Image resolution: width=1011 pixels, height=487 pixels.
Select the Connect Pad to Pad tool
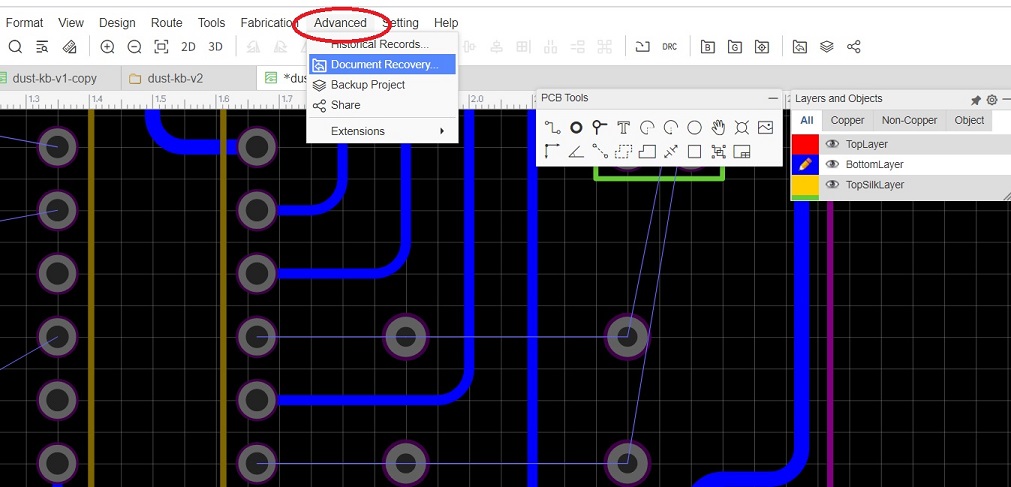[600, 152]
